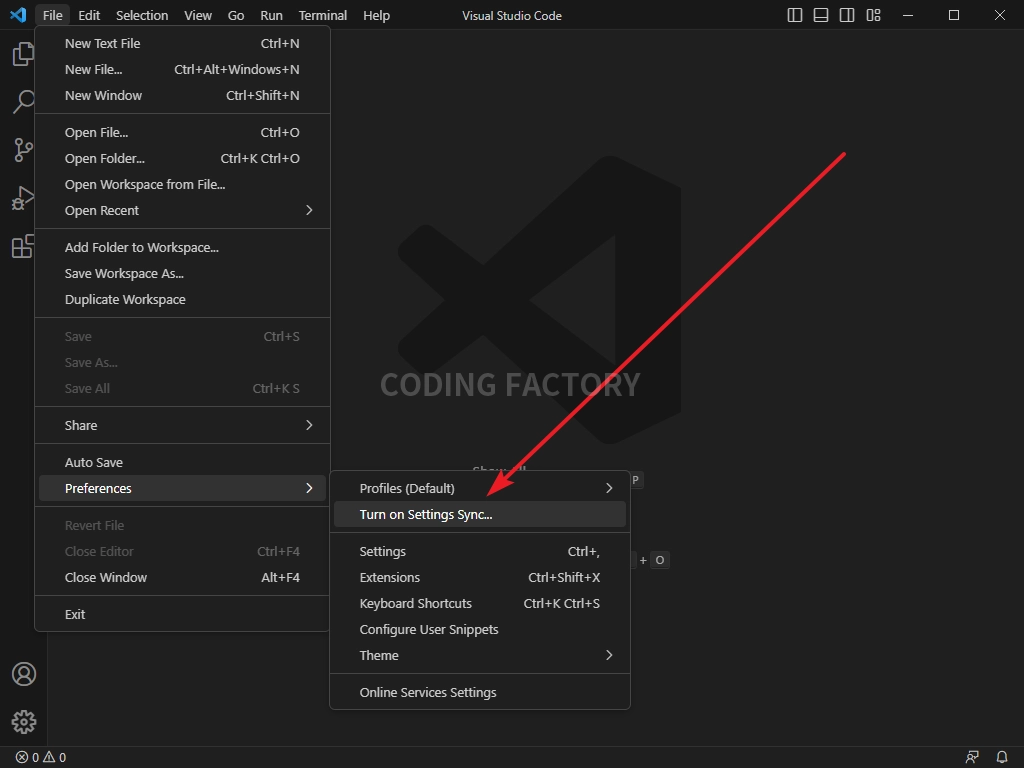Expand the Theme submenu
Screen dimensions: 1024x768
(480, 656)
